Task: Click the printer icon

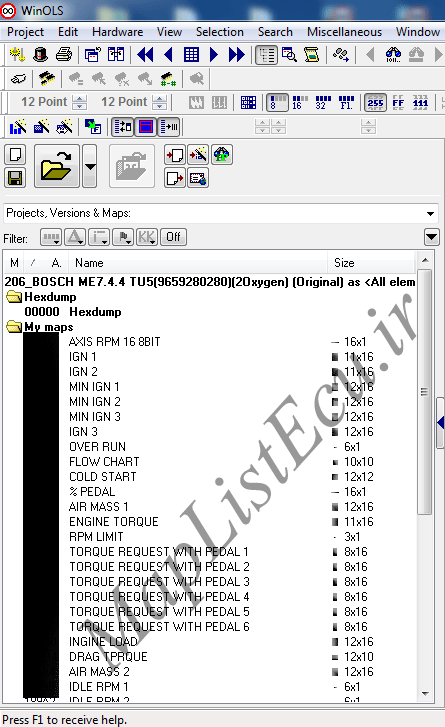Action: click(64, 55)
